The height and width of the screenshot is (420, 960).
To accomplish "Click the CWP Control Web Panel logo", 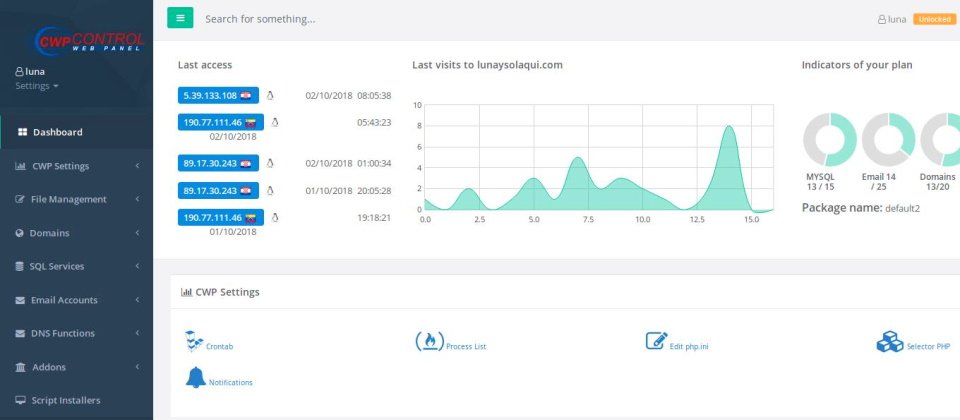I will tap(89, 41).
